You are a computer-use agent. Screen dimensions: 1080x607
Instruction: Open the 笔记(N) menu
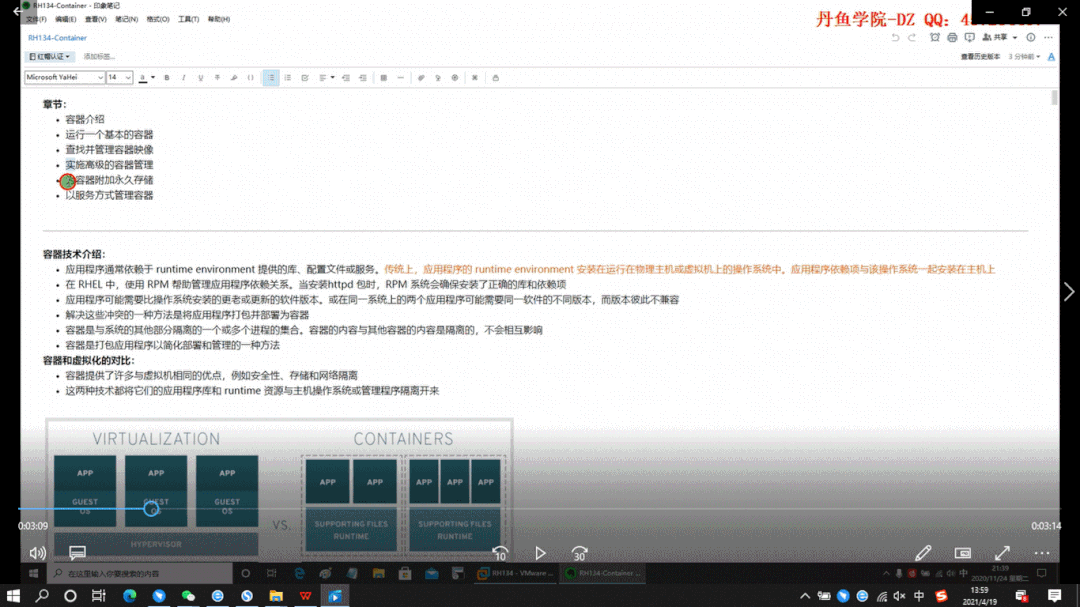pyautogui.click(x=126, y=19)
